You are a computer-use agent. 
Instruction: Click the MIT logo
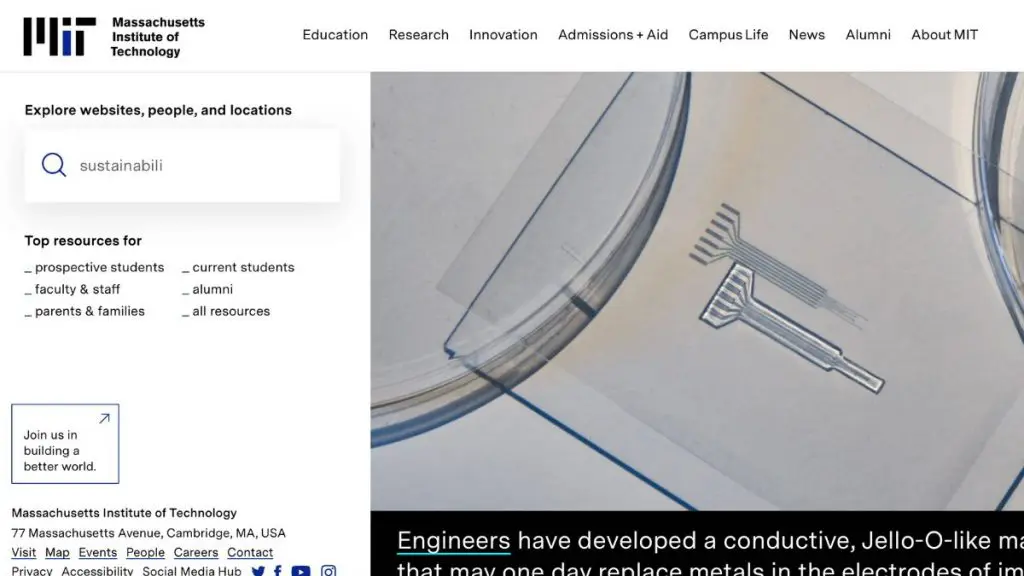[59, 37]
